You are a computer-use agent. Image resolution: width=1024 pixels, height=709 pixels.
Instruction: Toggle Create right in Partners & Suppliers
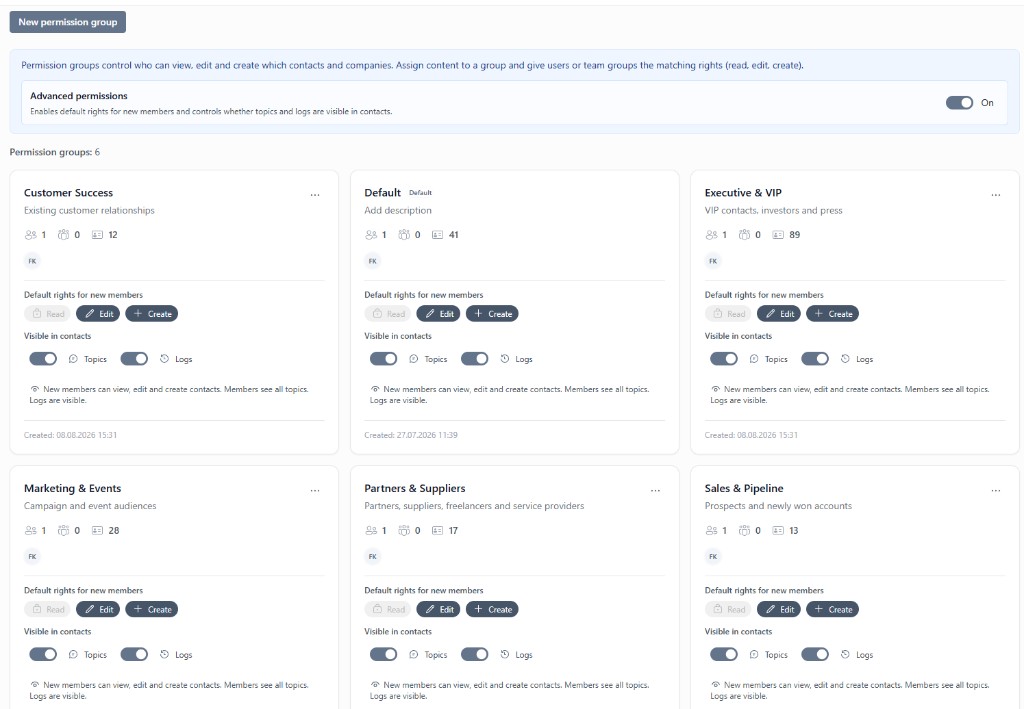point(492,609)
